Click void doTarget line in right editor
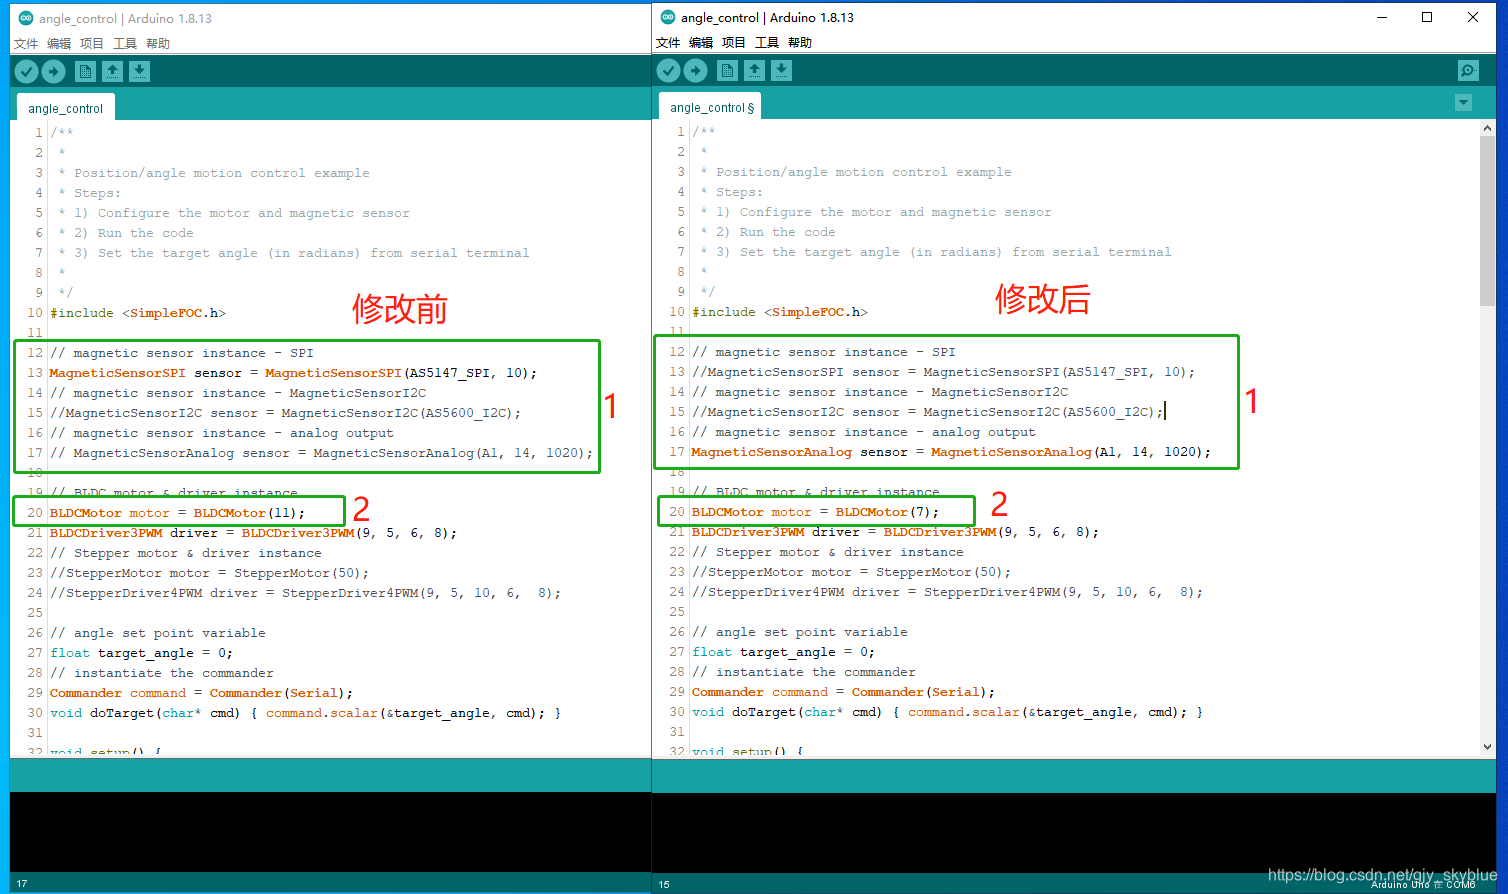Screen dimensions: 1508x894 (947, 712)
